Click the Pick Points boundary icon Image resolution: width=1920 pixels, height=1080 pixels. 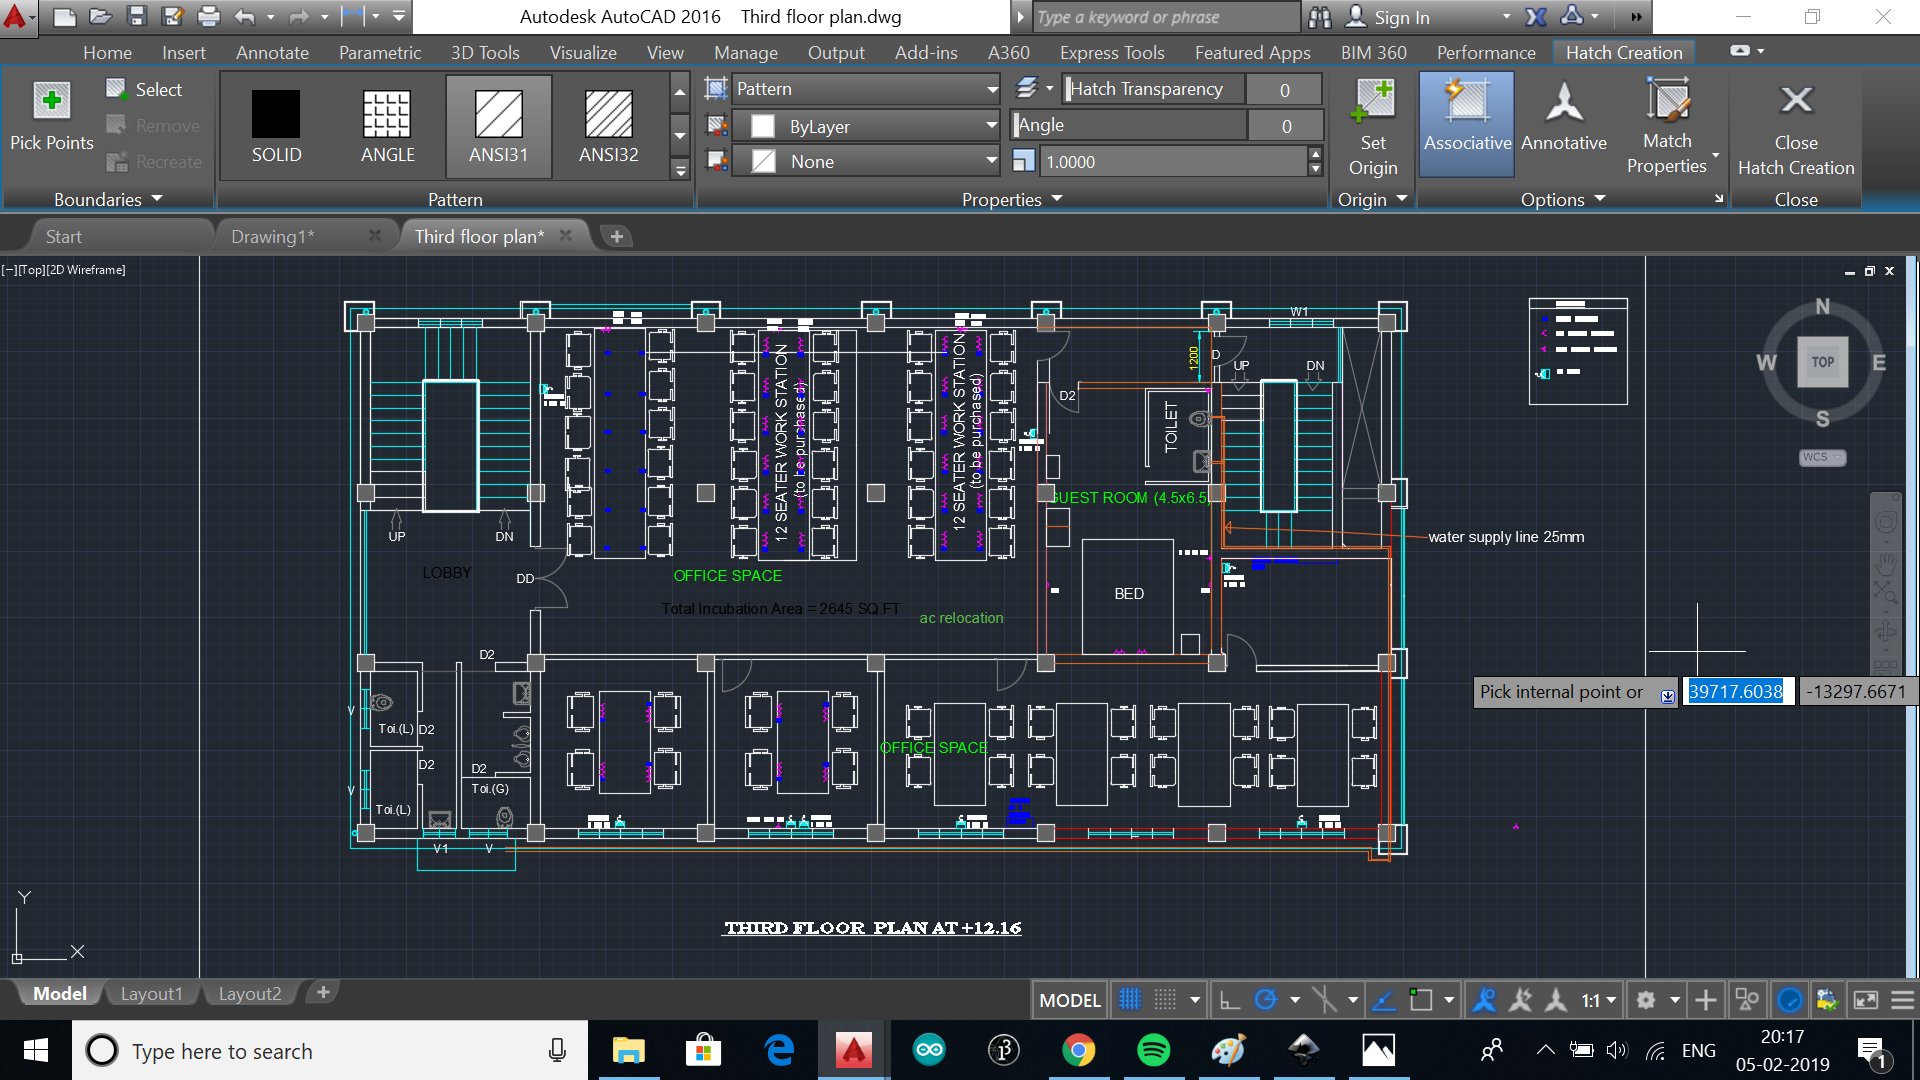pos(51,102)
